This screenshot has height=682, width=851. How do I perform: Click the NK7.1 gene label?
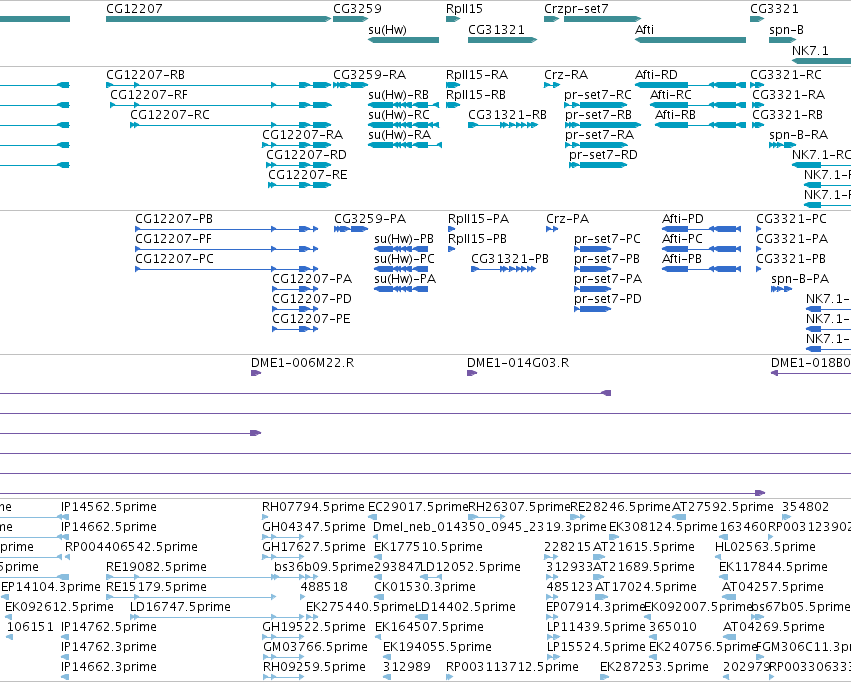[810, 50]
